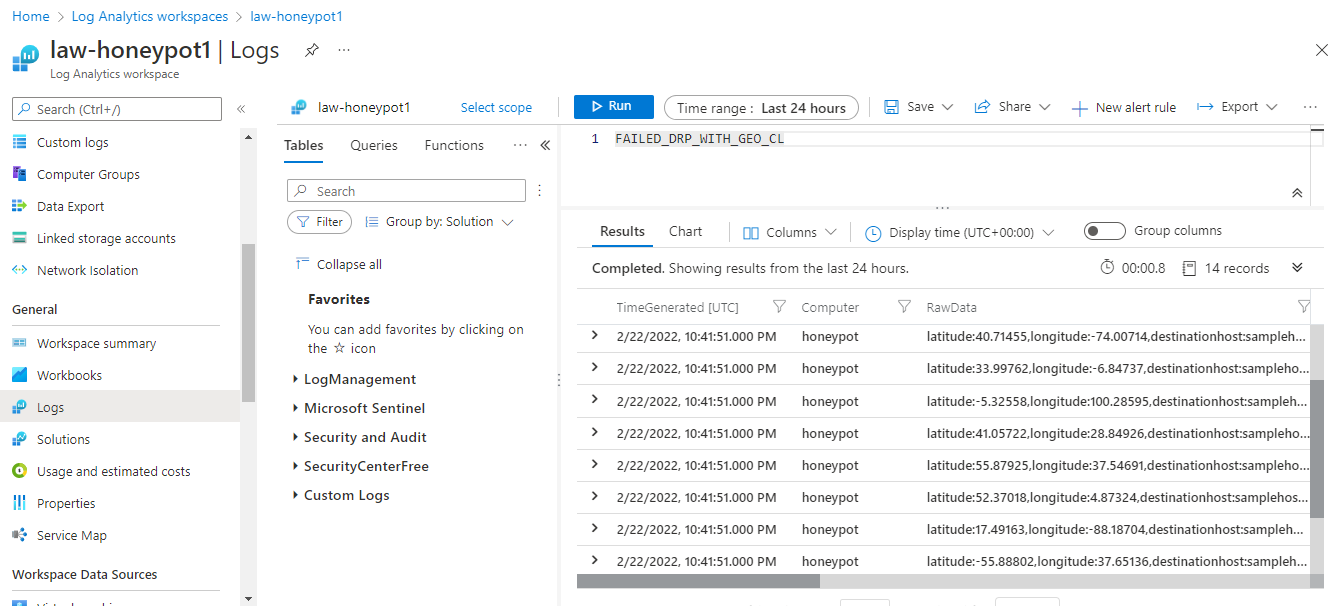This screenshot has width=1342, height=606.
Task: Click the tables Search input field
Action: [406, 191]
